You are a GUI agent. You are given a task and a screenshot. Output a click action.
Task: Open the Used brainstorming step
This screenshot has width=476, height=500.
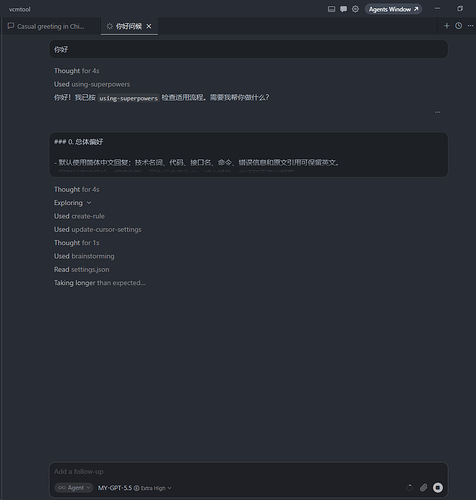[84, 256]
